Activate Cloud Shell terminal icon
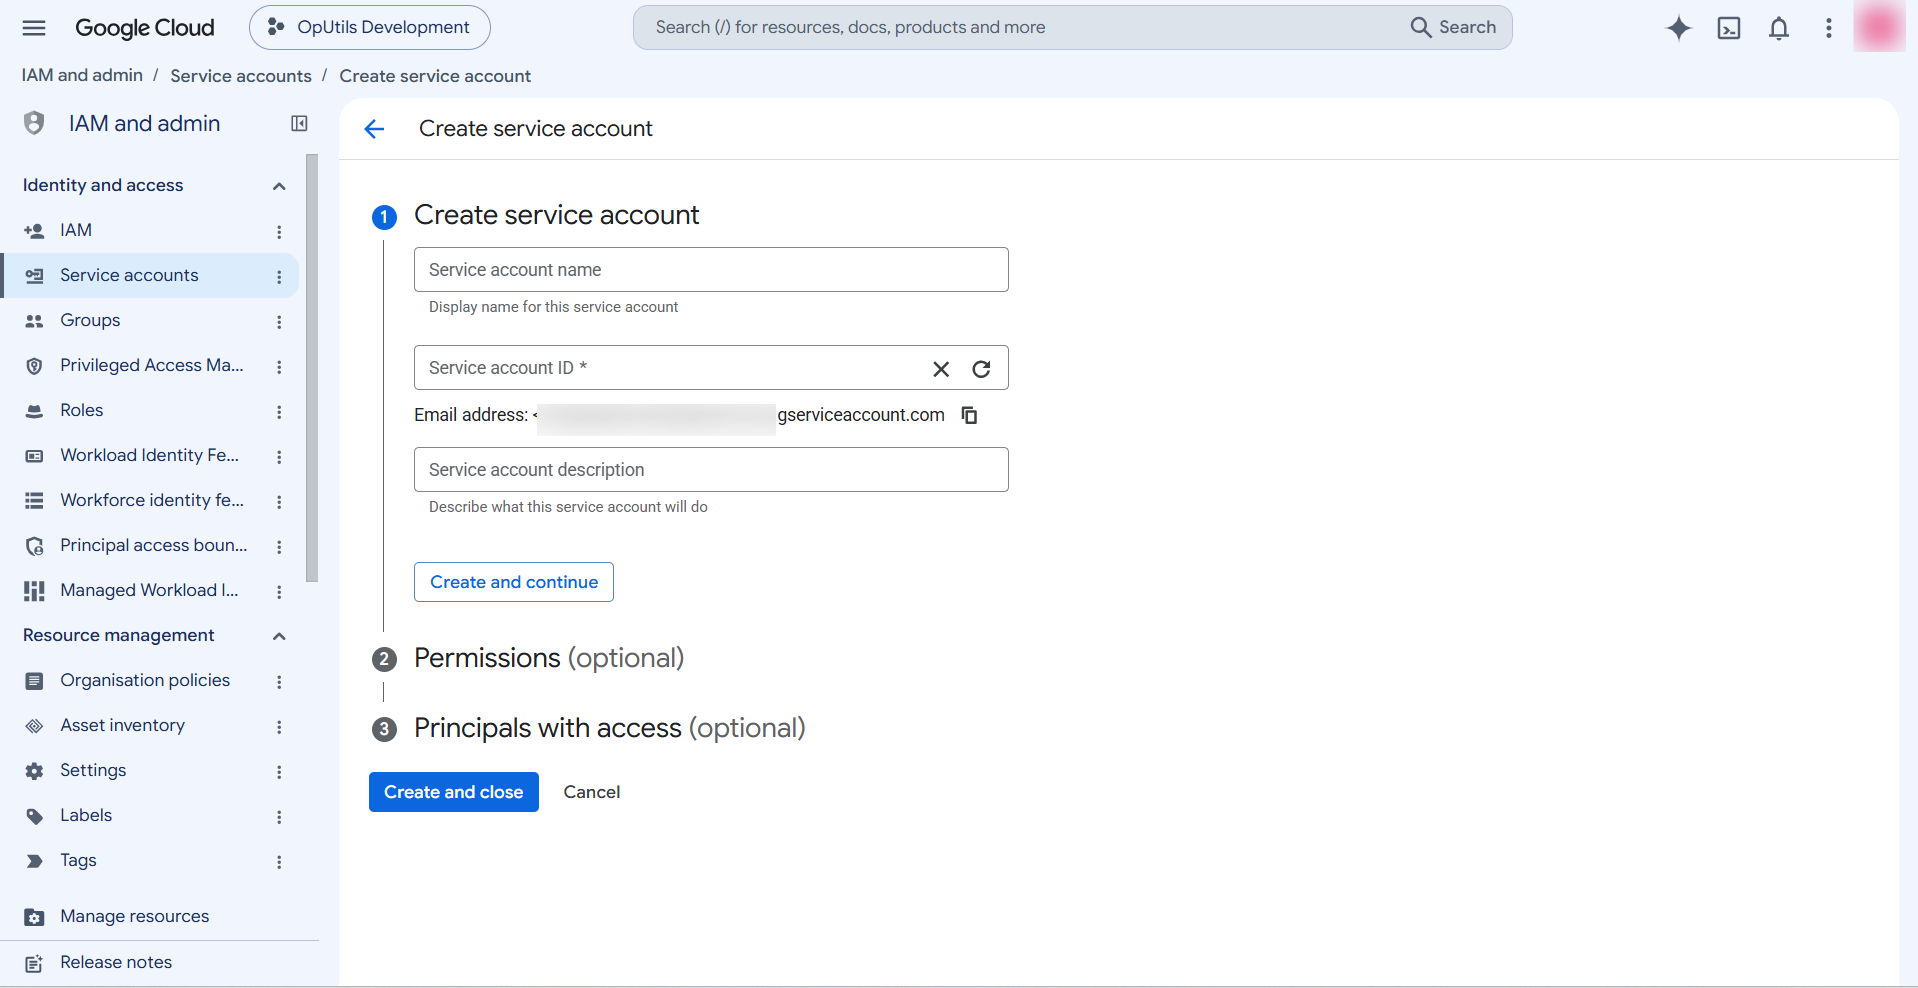 pyautogui.click(x=1729, y=28)
